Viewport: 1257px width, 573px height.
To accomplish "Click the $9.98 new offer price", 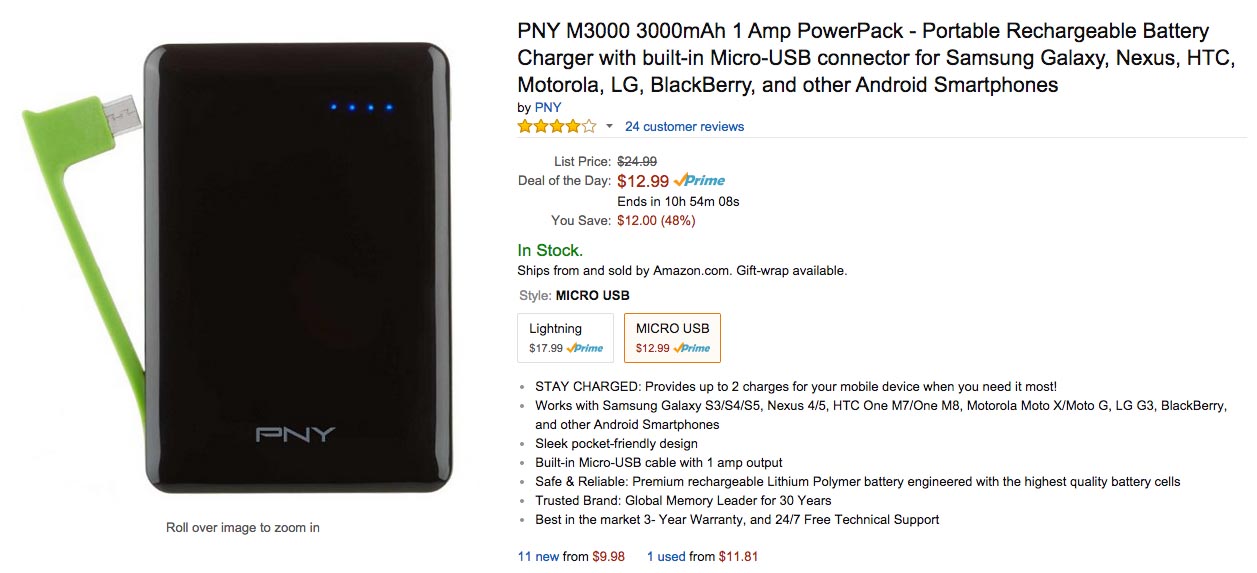I will pyautogui.click(x=608, y=556).
